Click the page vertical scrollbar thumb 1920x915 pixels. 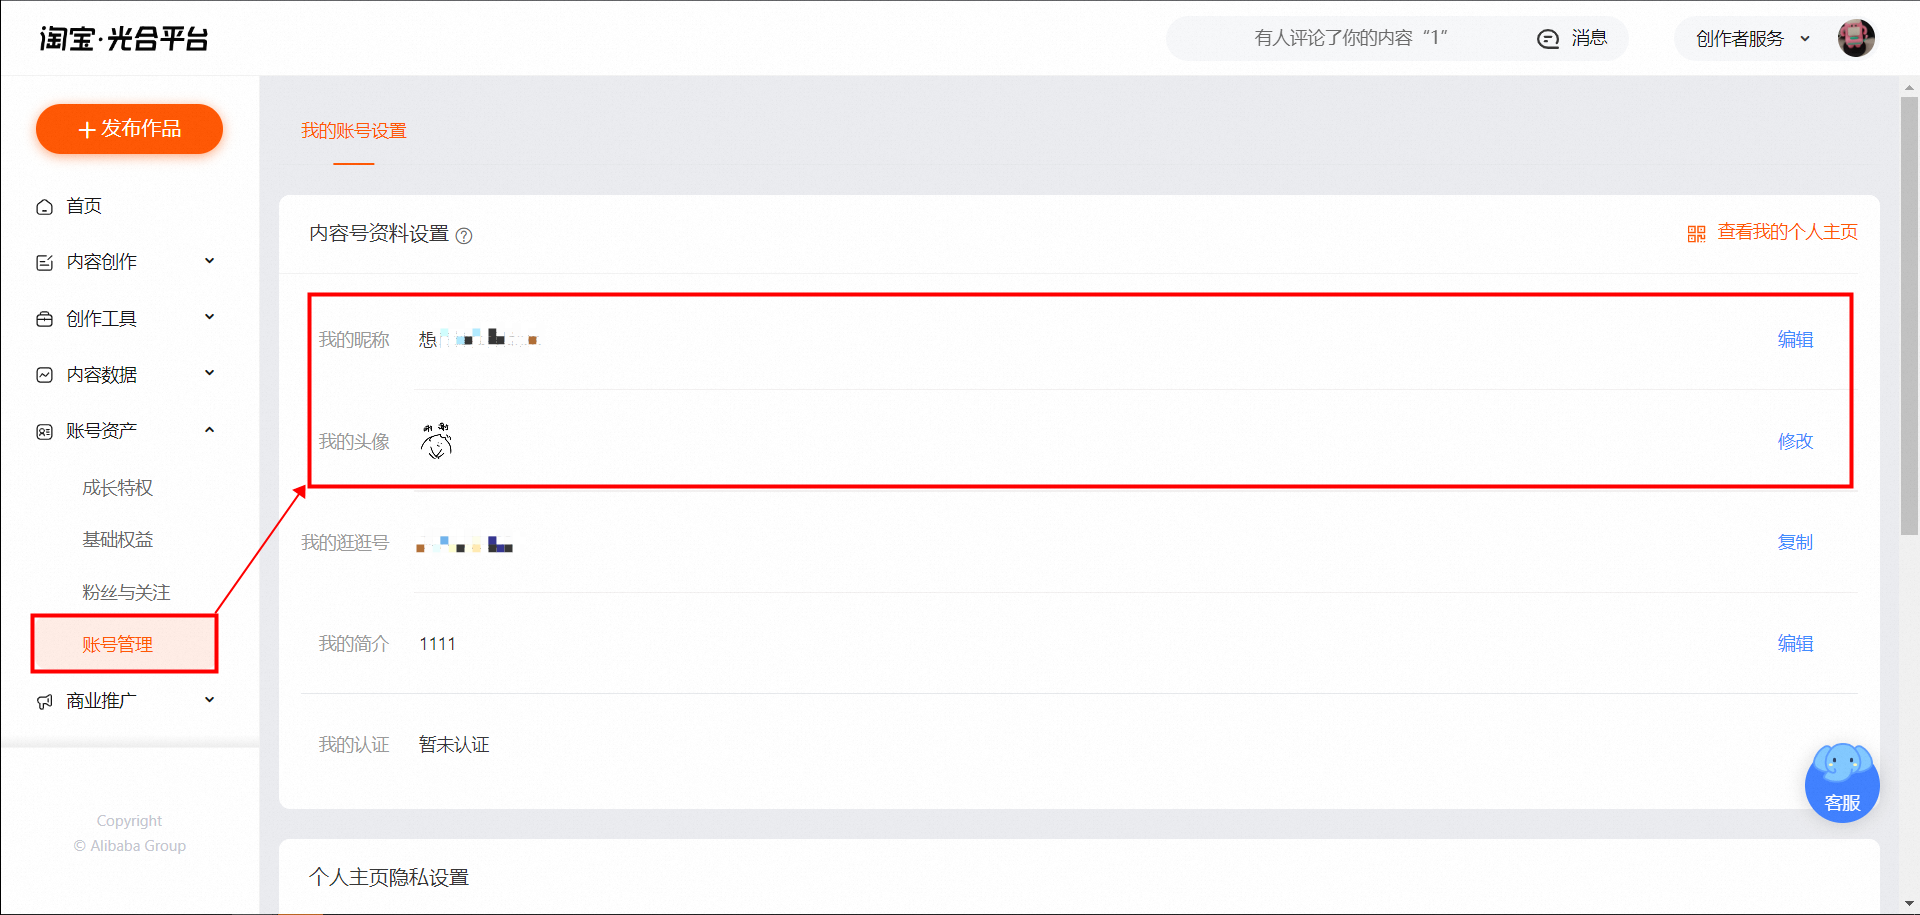point(1909,316)
